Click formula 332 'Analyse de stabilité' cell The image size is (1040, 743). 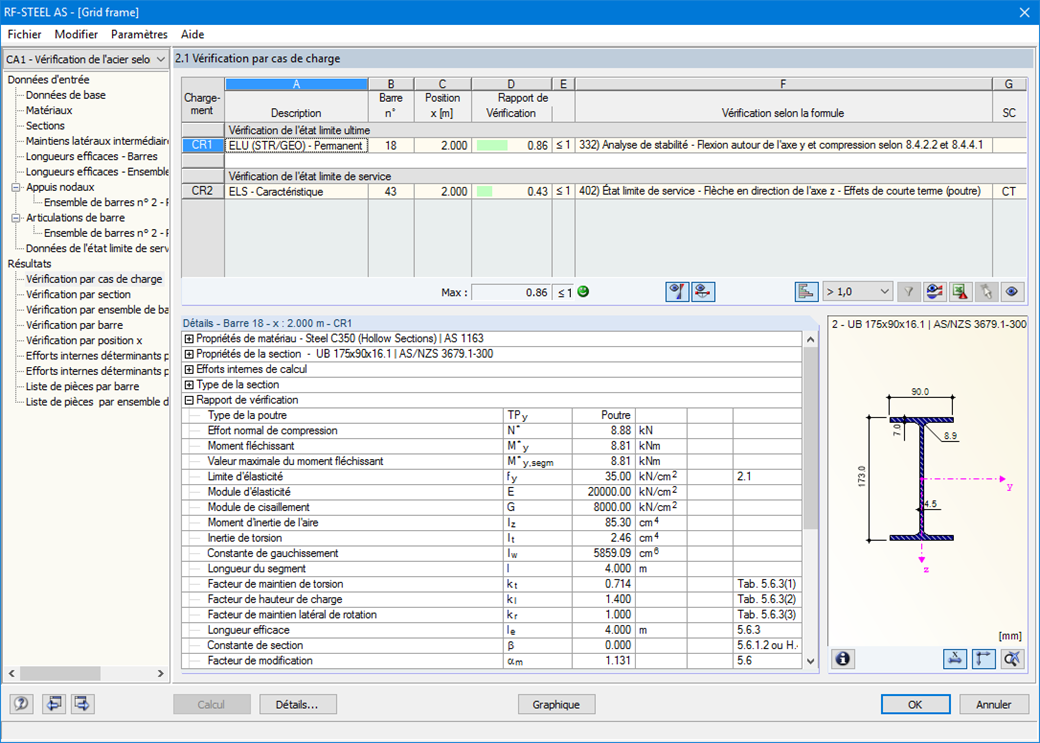pos(783,145)
